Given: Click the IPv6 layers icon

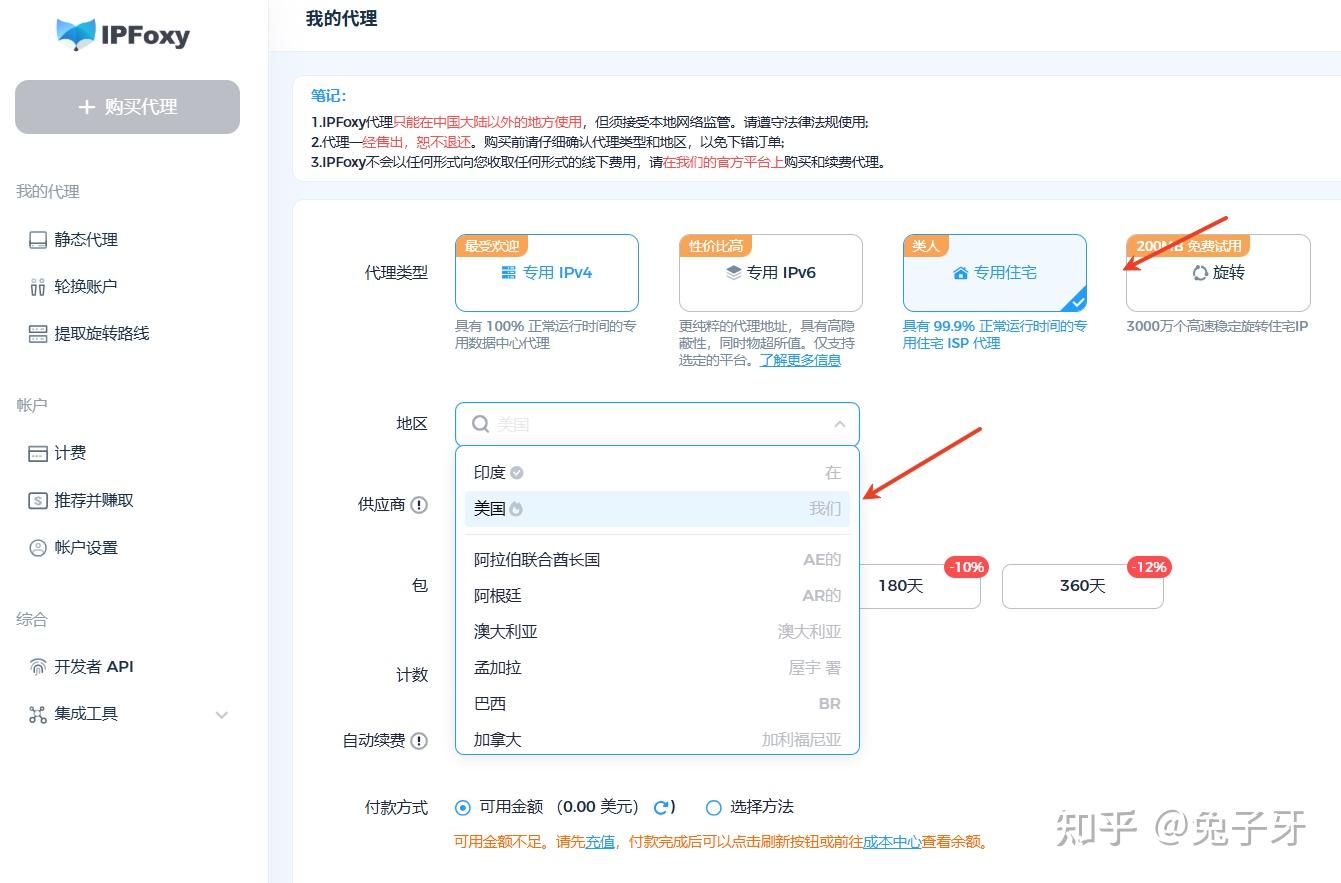Looking at the screenshot, I should click(x=734, y=273).
